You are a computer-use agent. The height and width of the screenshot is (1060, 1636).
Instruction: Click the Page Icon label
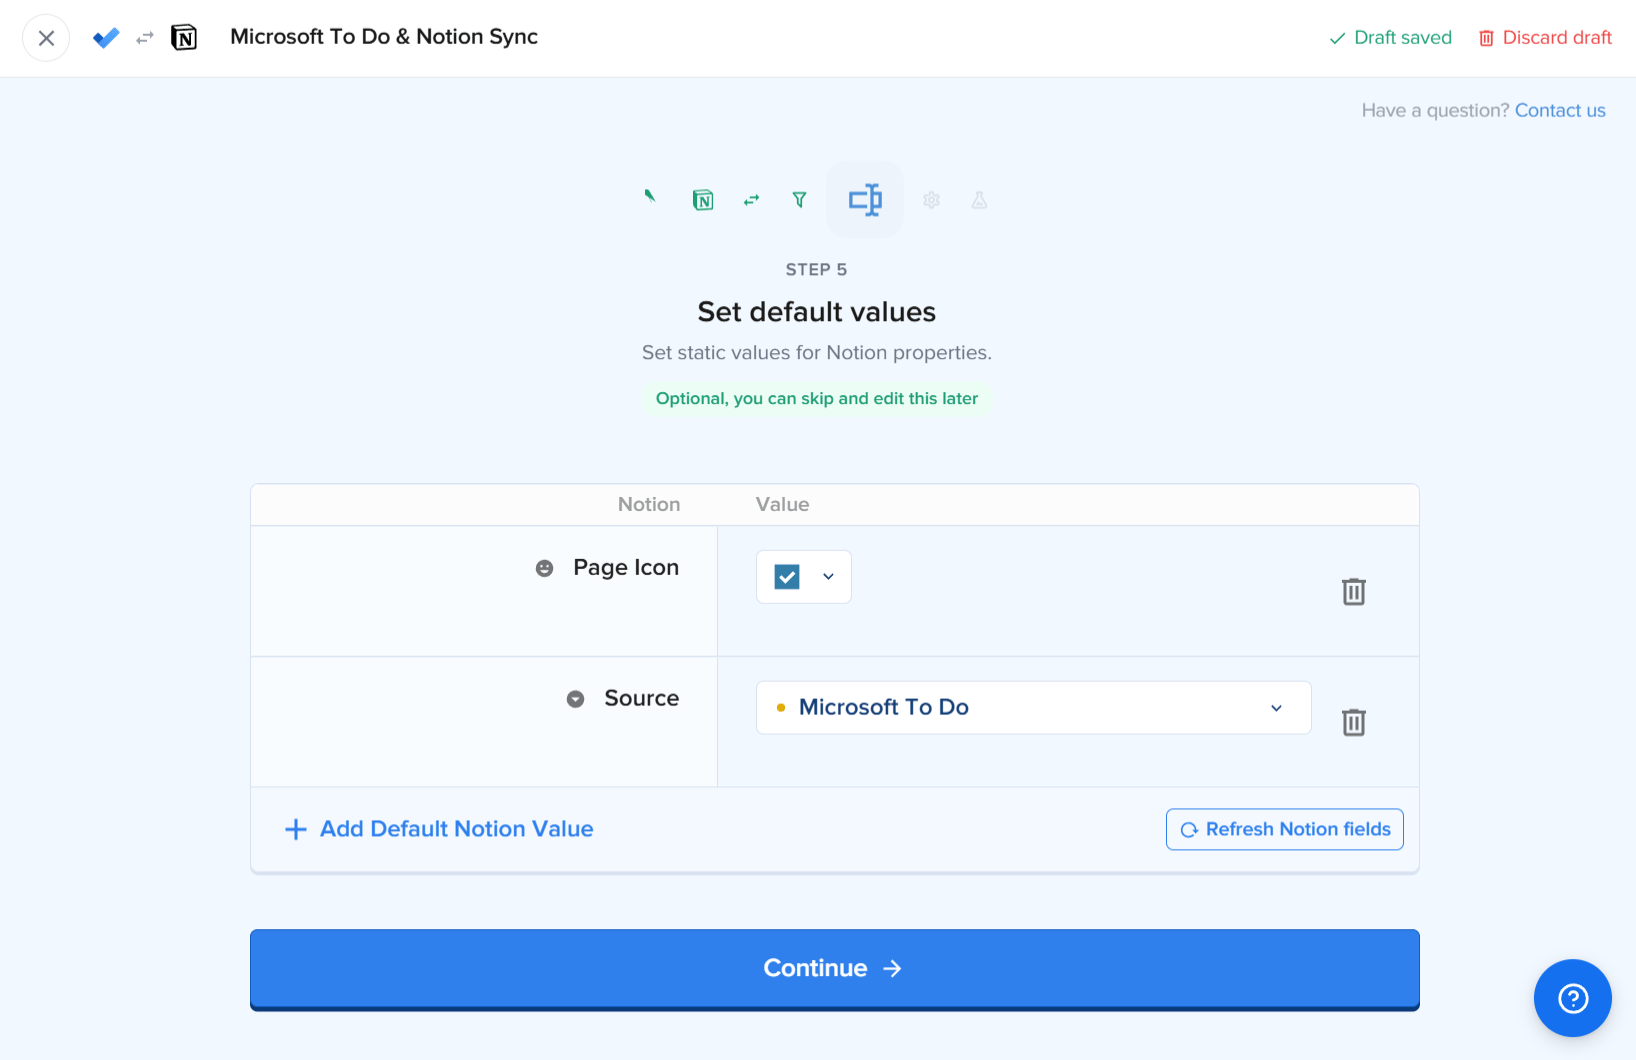point(626,568)
